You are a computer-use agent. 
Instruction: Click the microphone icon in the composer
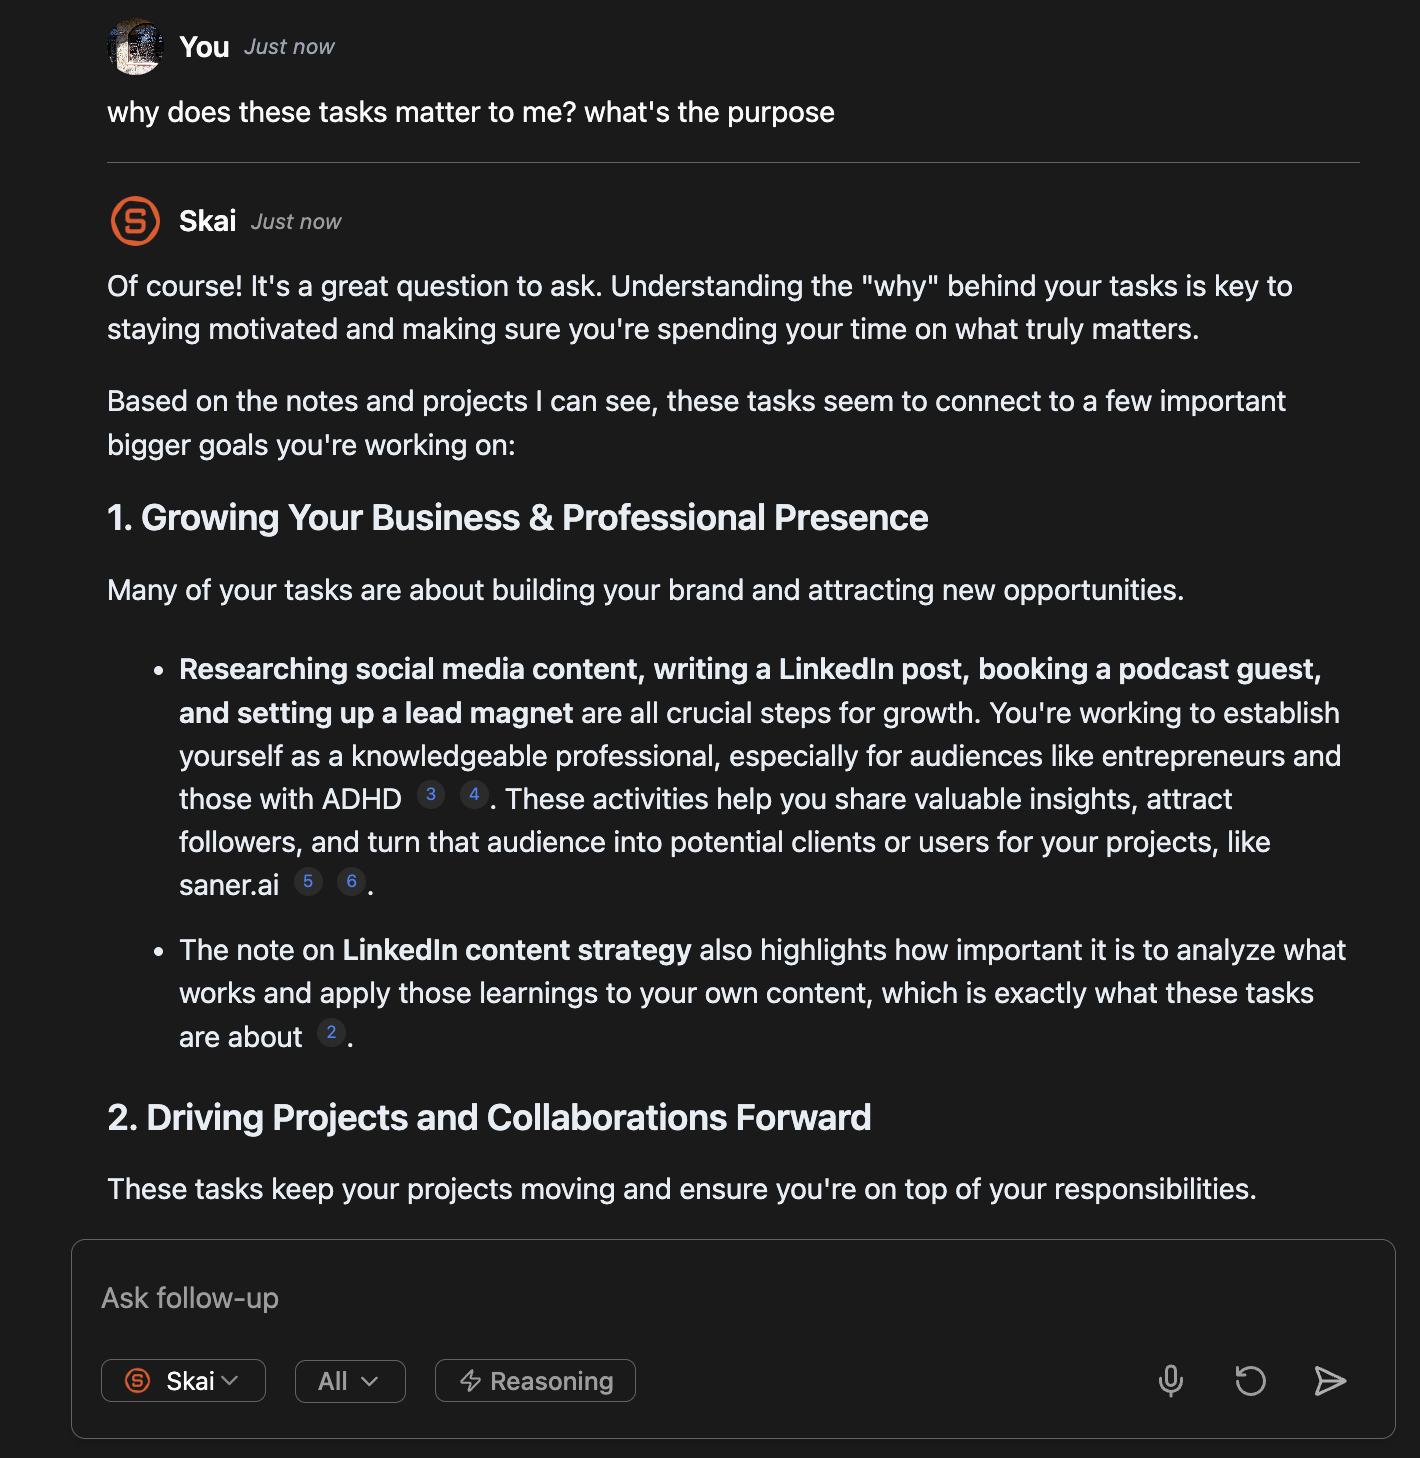1170,1381
